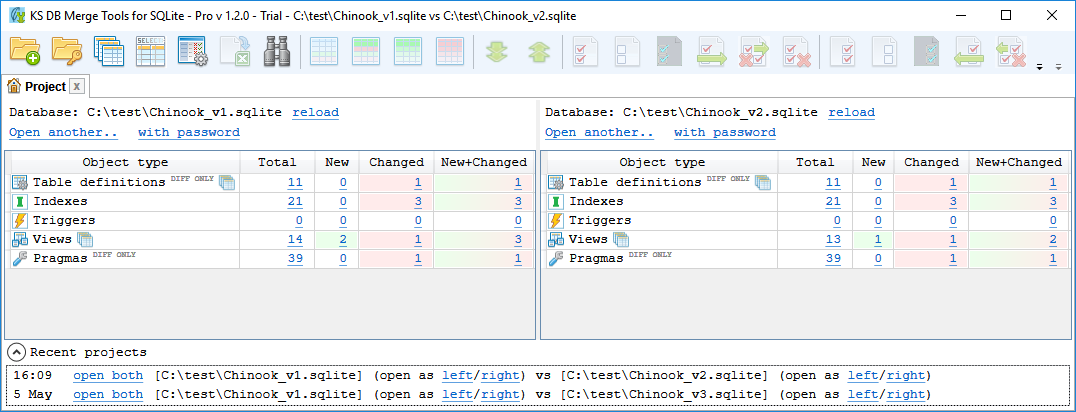Click 'Open another..' under the Chinook_v1 database

64,133
